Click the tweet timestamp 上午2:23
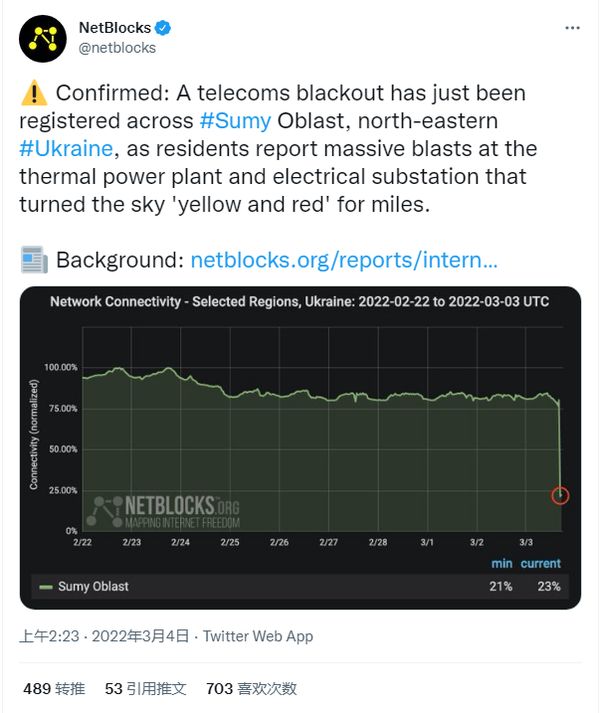 [x=52, y=636]
